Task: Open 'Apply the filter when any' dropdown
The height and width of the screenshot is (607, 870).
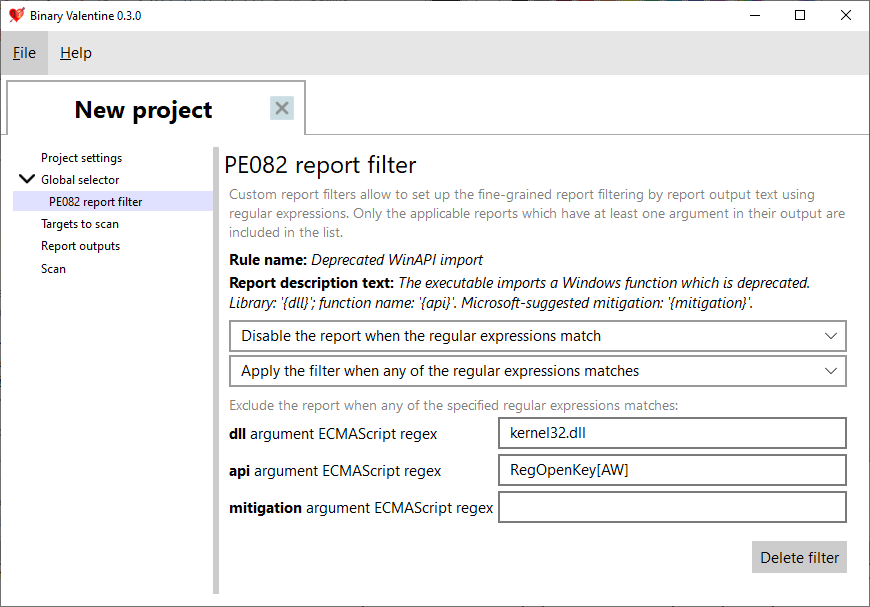Action: click(x=538, y=371)
